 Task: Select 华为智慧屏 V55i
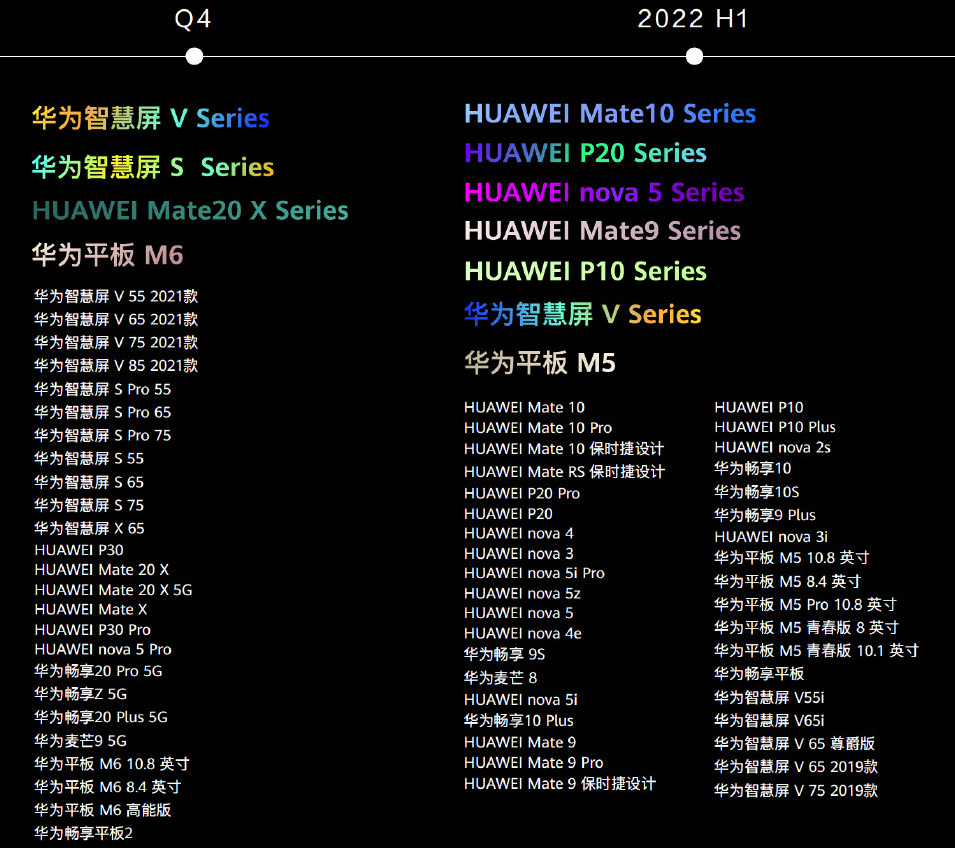pyautogui.click(x=770, y=698)
